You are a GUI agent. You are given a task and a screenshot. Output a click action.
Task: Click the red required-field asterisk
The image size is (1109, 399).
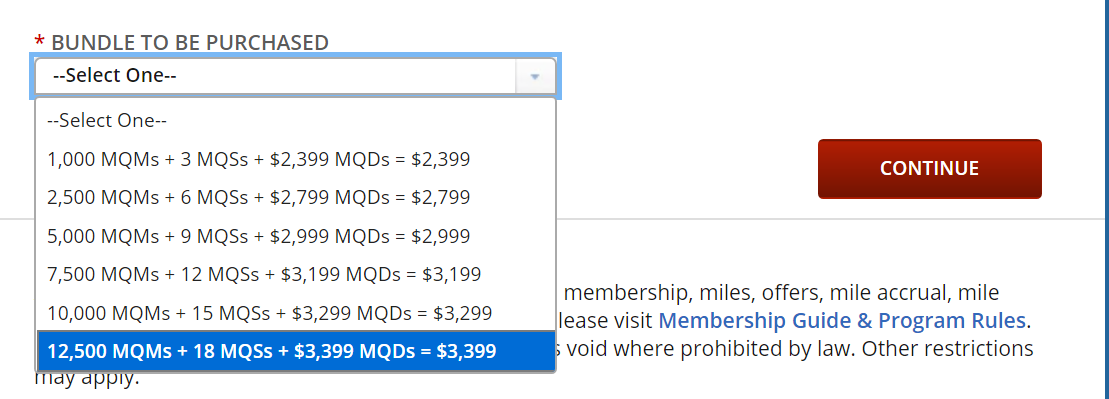[x=40, y=40]
